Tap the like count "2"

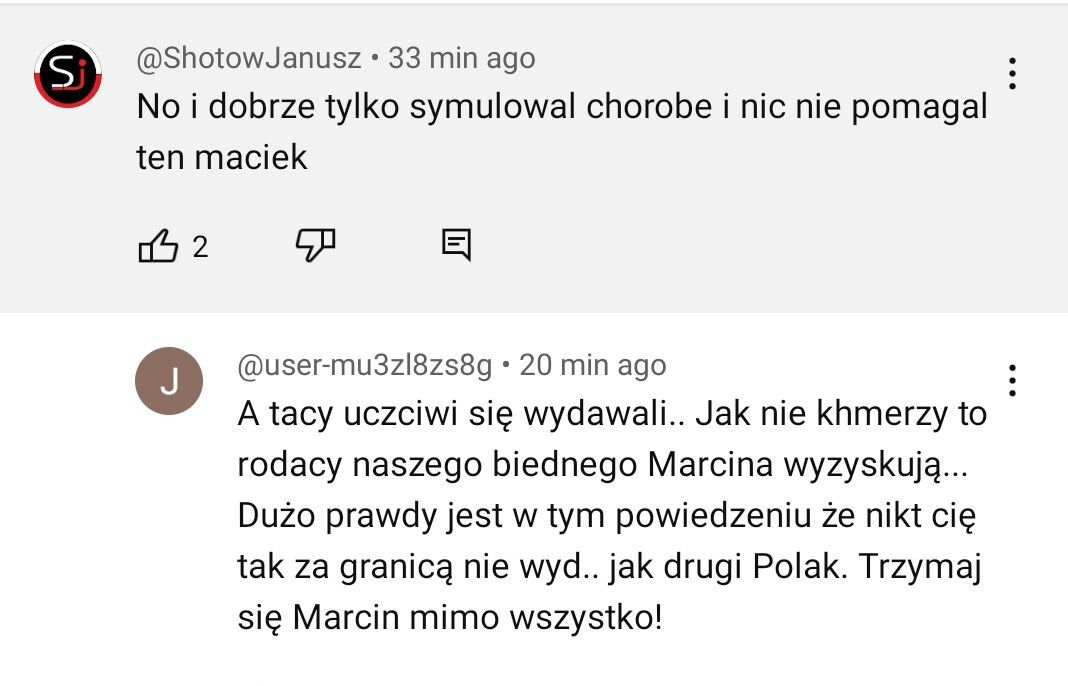[200, 246]
